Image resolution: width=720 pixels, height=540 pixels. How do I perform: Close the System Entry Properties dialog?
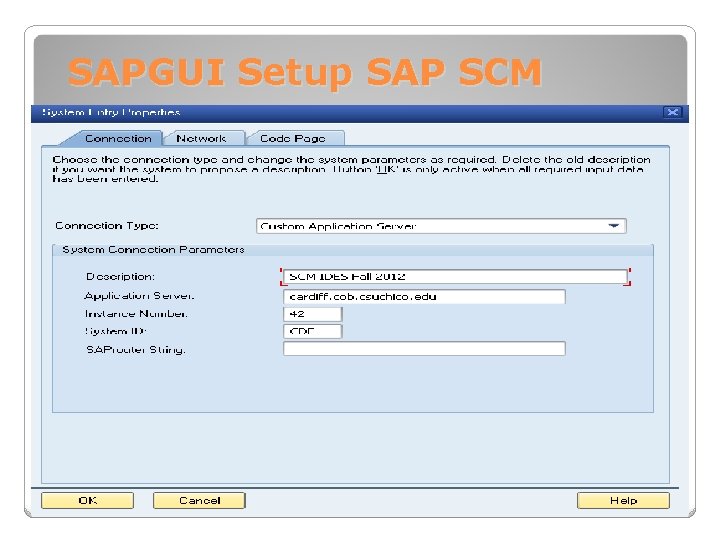pyautogui.click(x=673, y=112)
